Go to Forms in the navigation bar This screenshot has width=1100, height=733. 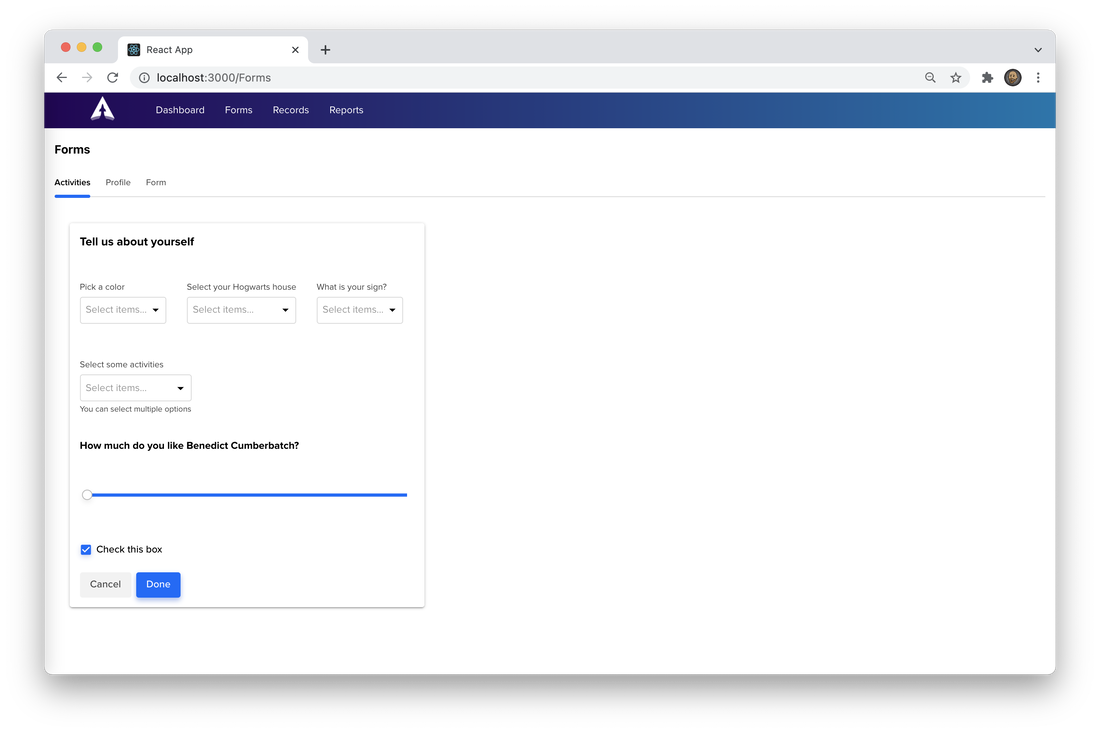coord(239,110)
